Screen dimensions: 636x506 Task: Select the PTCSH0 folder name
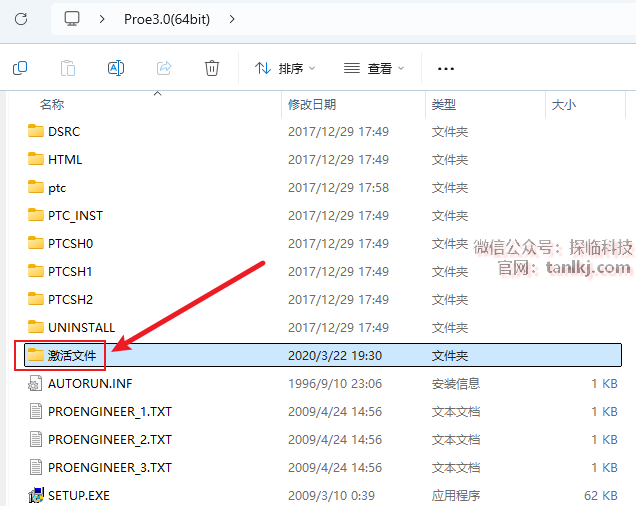71,243
